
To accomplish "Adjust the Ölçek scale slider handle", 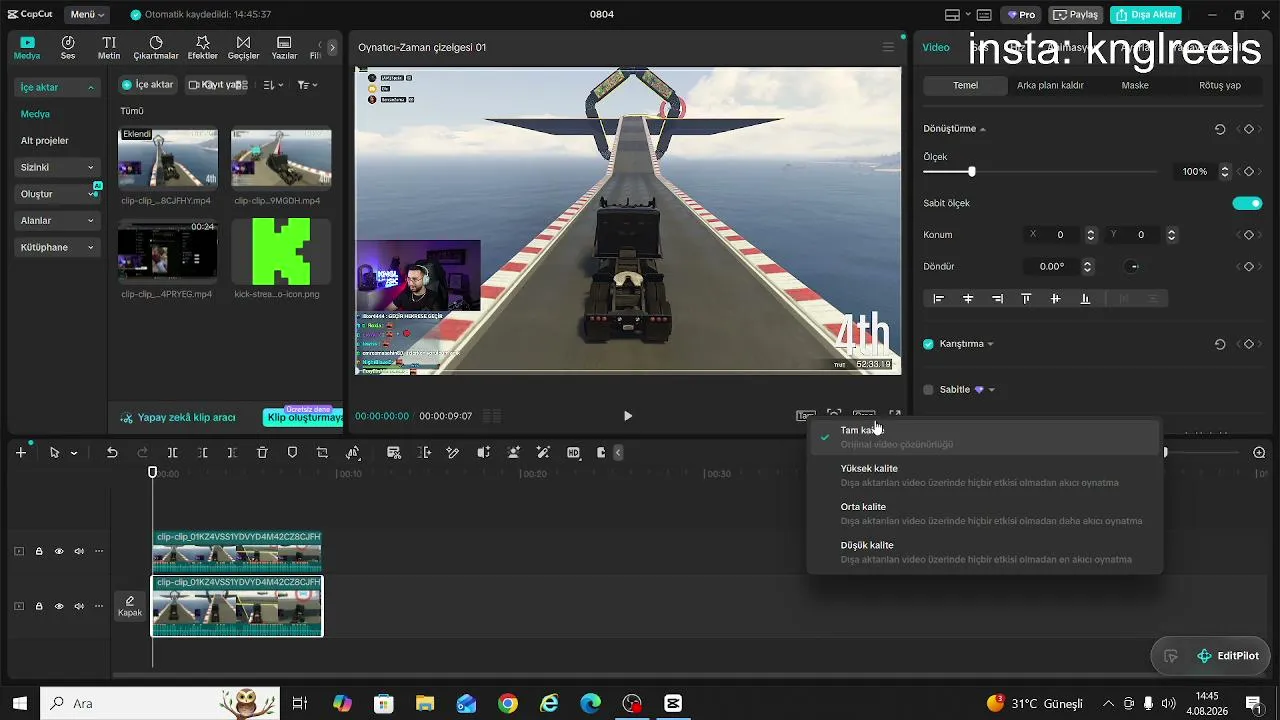I will click(971, 172).
